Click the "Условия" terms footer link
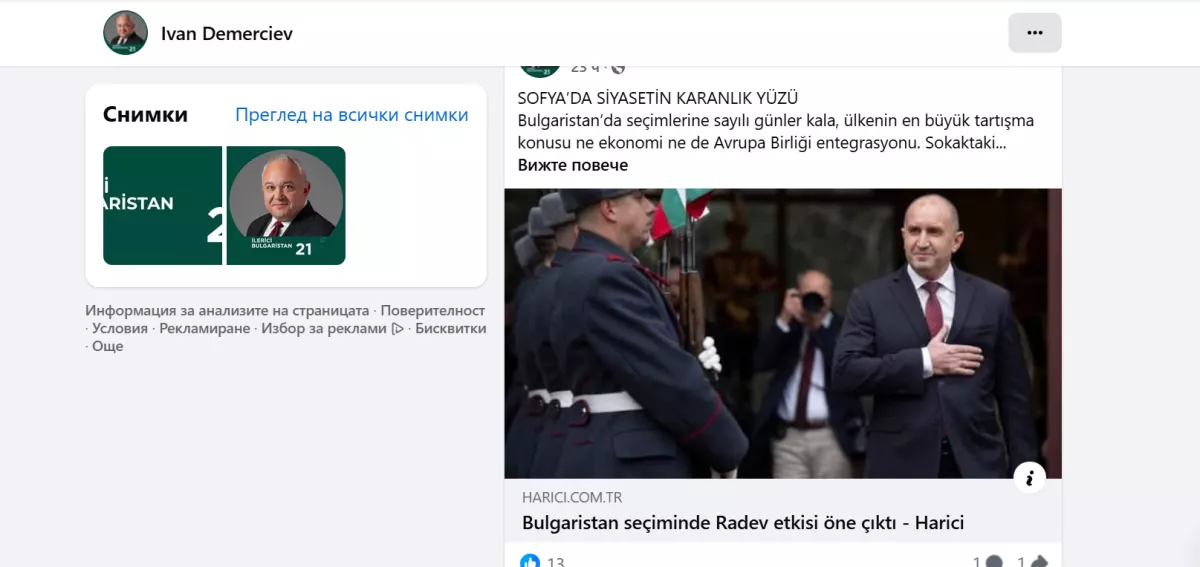Screen dimensions: 1200x567 point(119,328)
